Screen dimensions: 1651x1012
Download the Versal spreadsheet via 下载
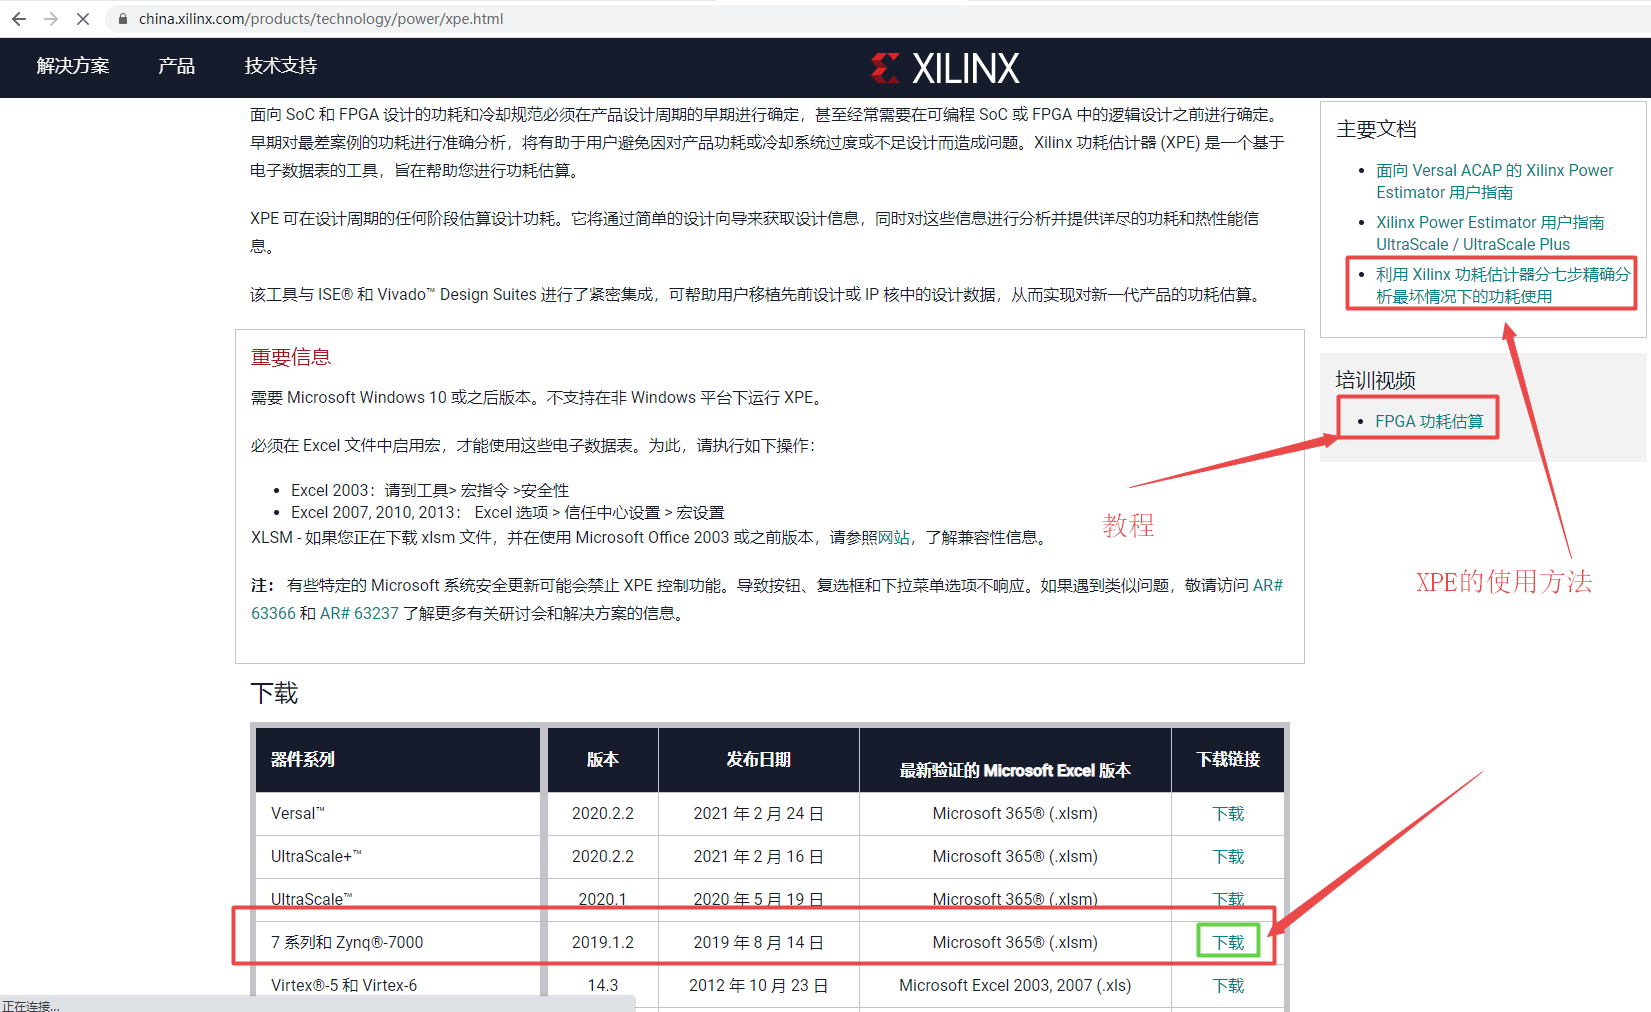1228,813
